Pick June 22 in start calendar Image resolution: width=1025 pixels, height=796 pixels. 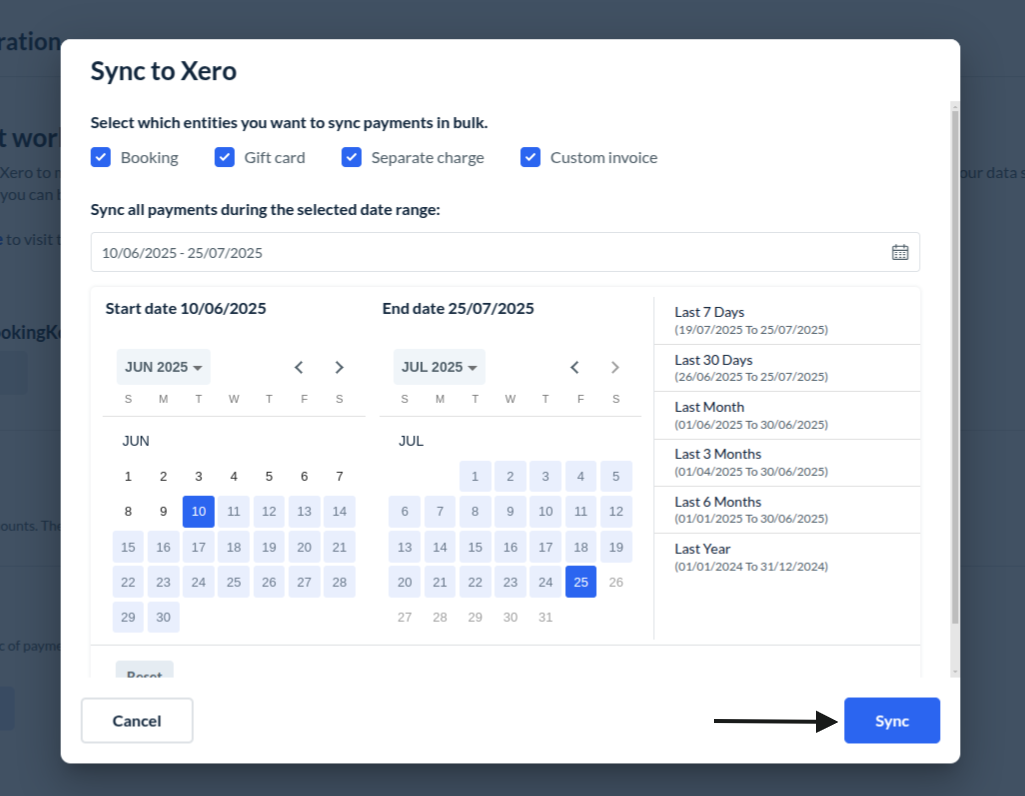point(128,582)
